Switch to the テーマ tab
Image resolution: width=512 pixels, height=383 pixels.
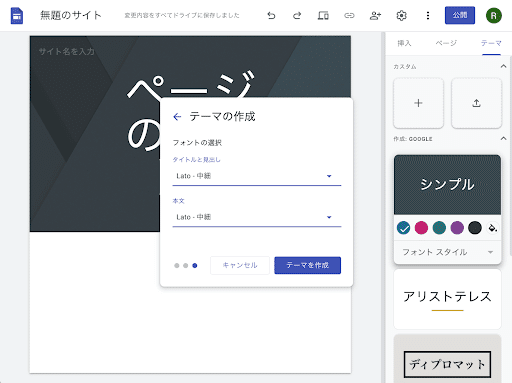click(491, 43)
